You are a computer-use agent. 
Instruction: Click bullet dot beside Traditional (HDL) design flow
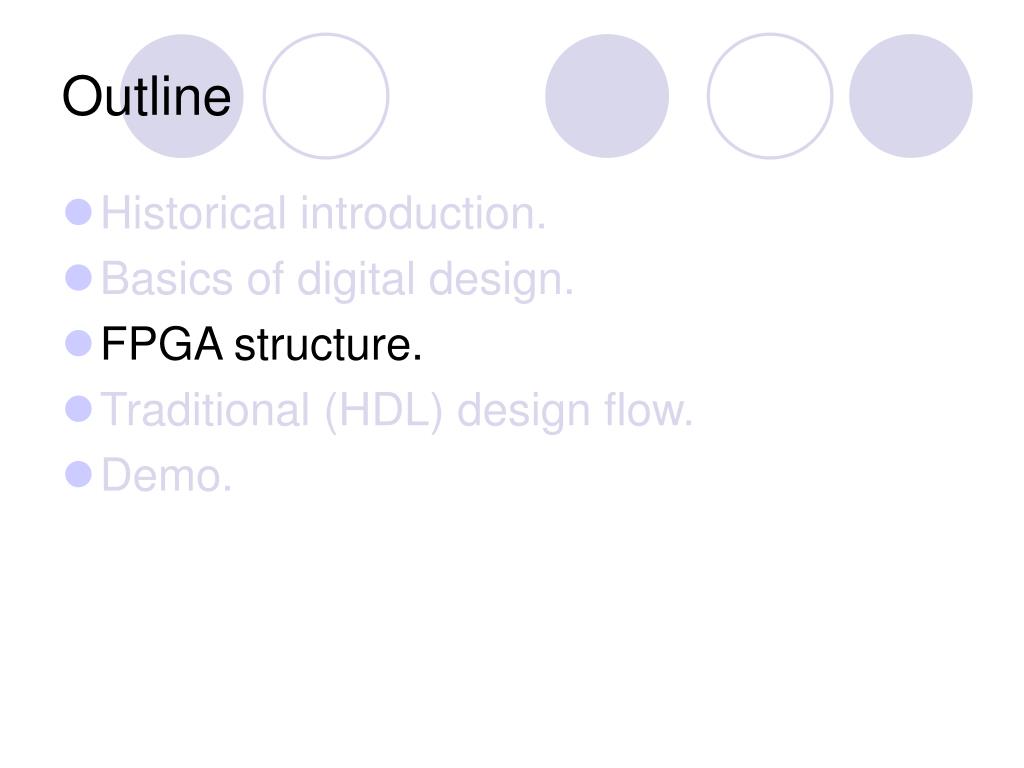pos(78,409)
